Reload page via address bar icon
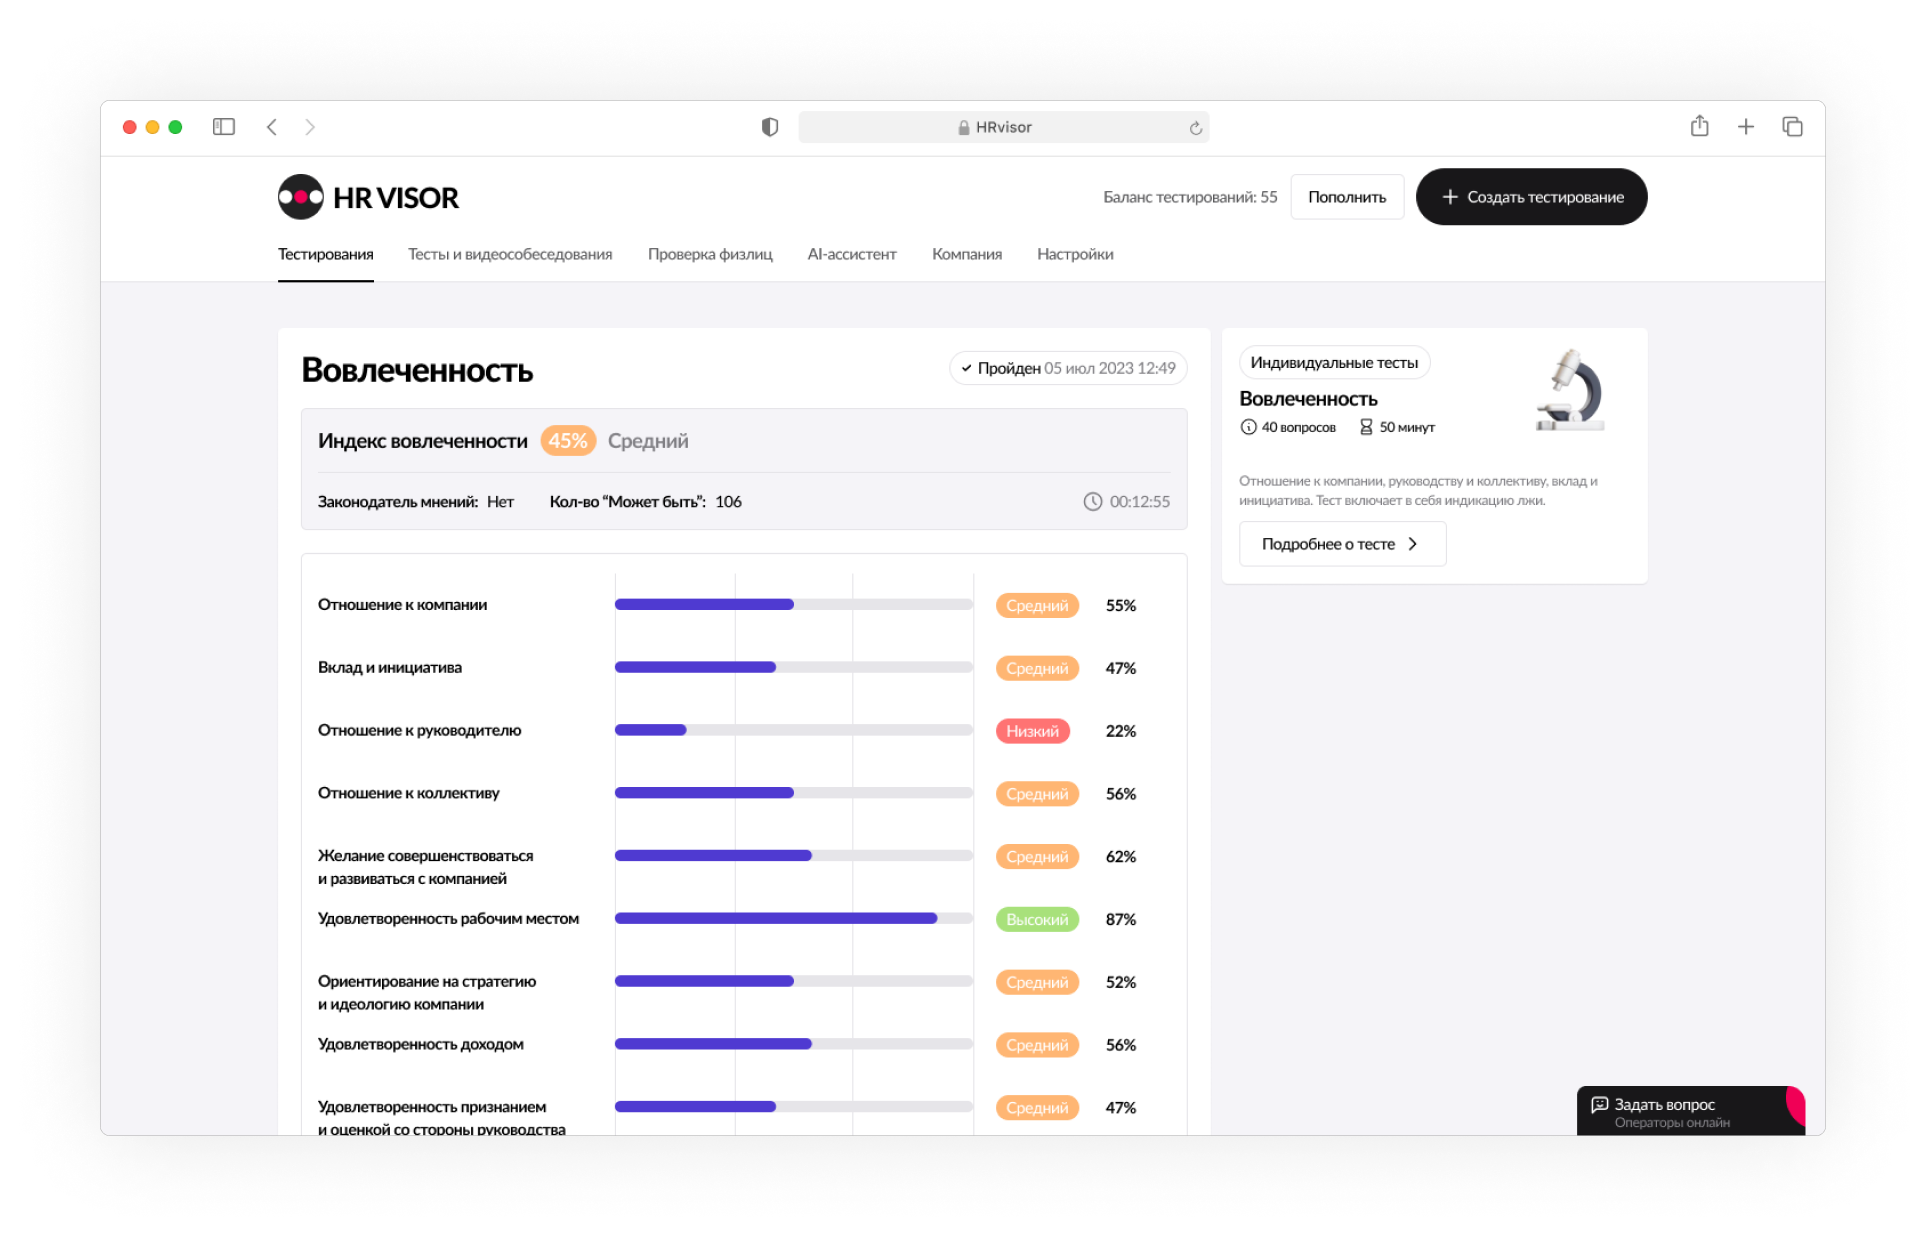This screenshot has width=1926, height=1236. 1195,128
